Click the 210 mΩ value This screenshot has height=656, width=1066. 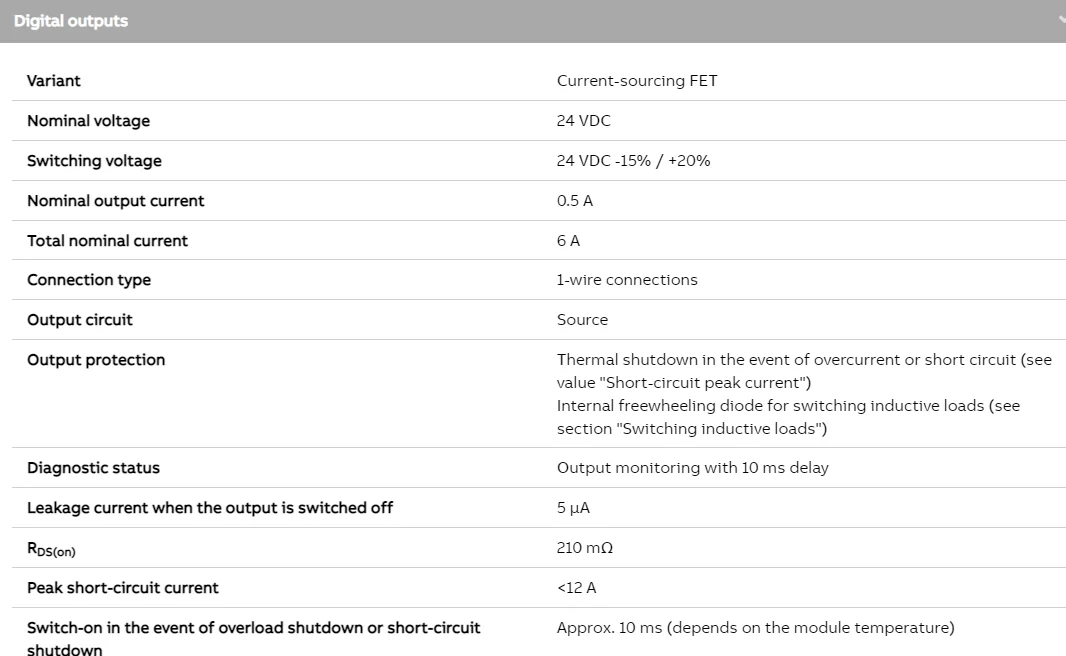pos(585,548)
